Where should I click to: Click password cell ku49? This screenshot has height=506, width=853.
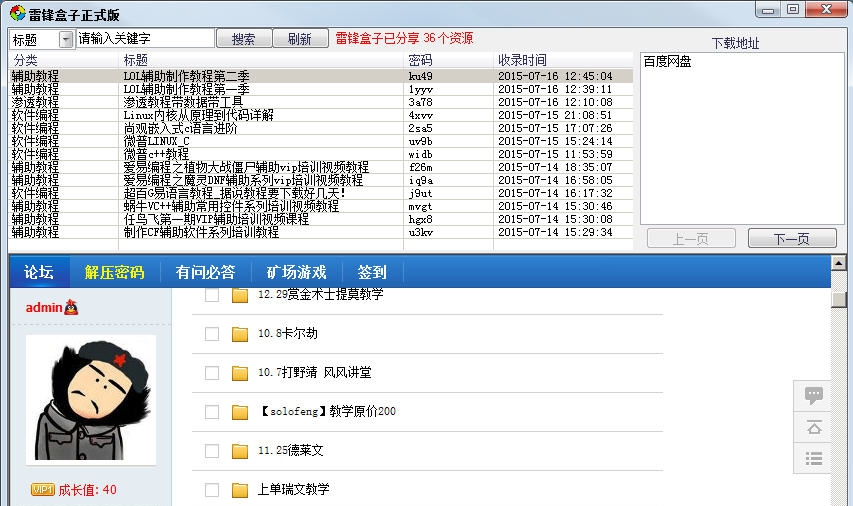421,76
